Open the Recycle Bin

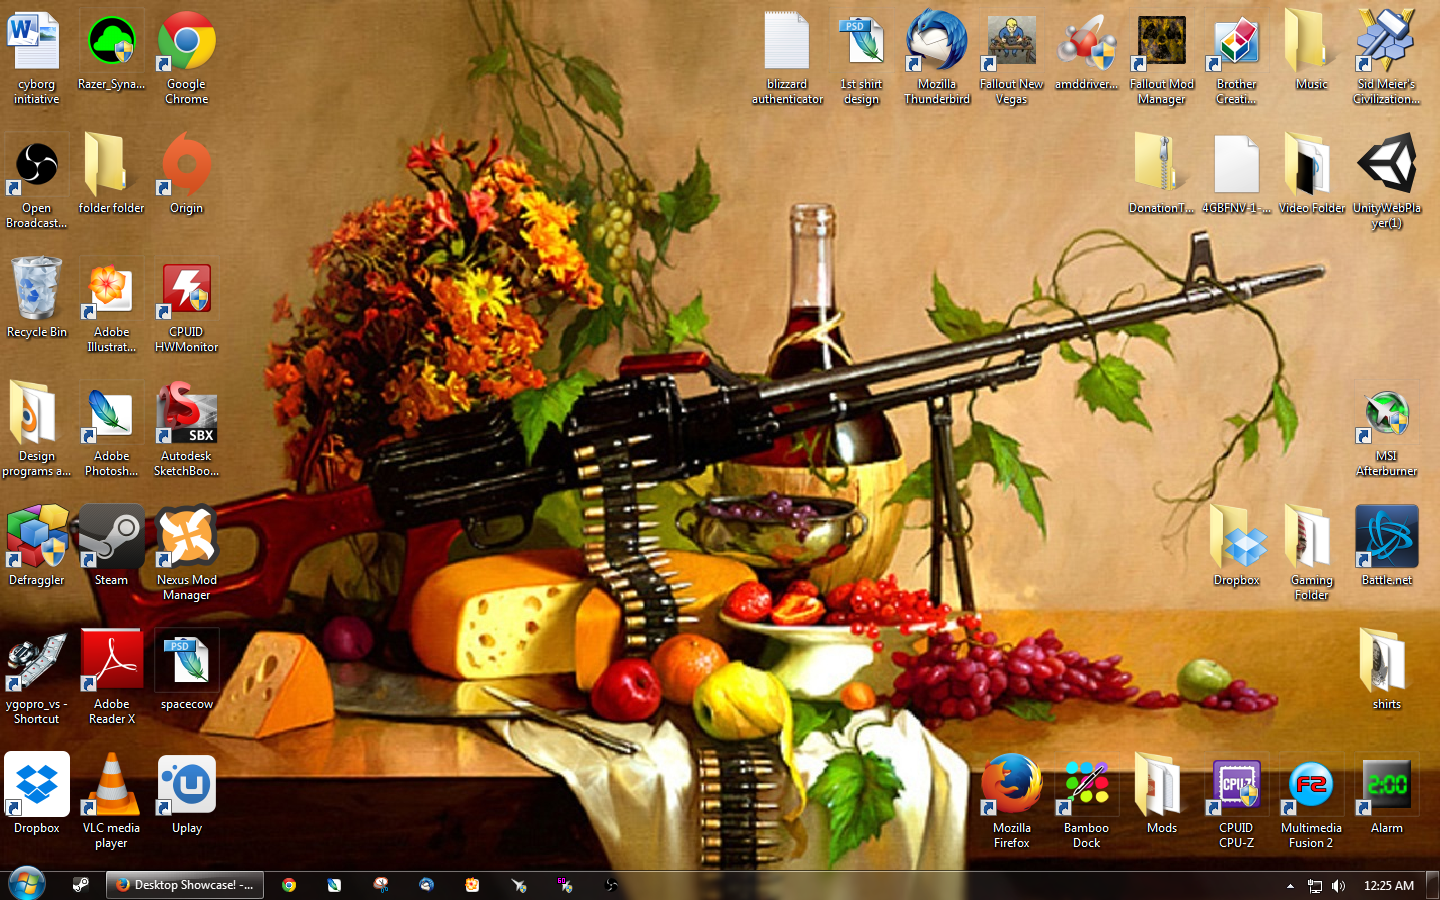pyautogui.click(x=37, y=299)
